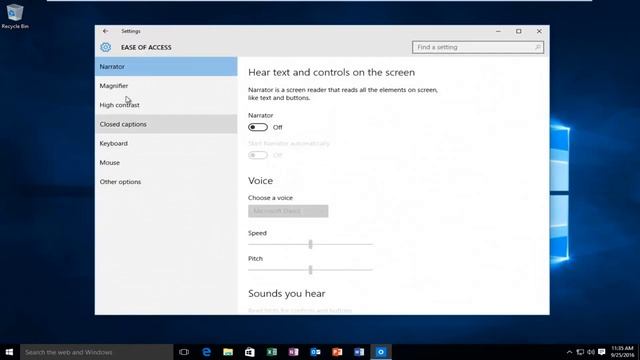This screenshot has width=640, height=360.
Task: Launch OneNote from the taskbar
Action: (x=293, y=352)
